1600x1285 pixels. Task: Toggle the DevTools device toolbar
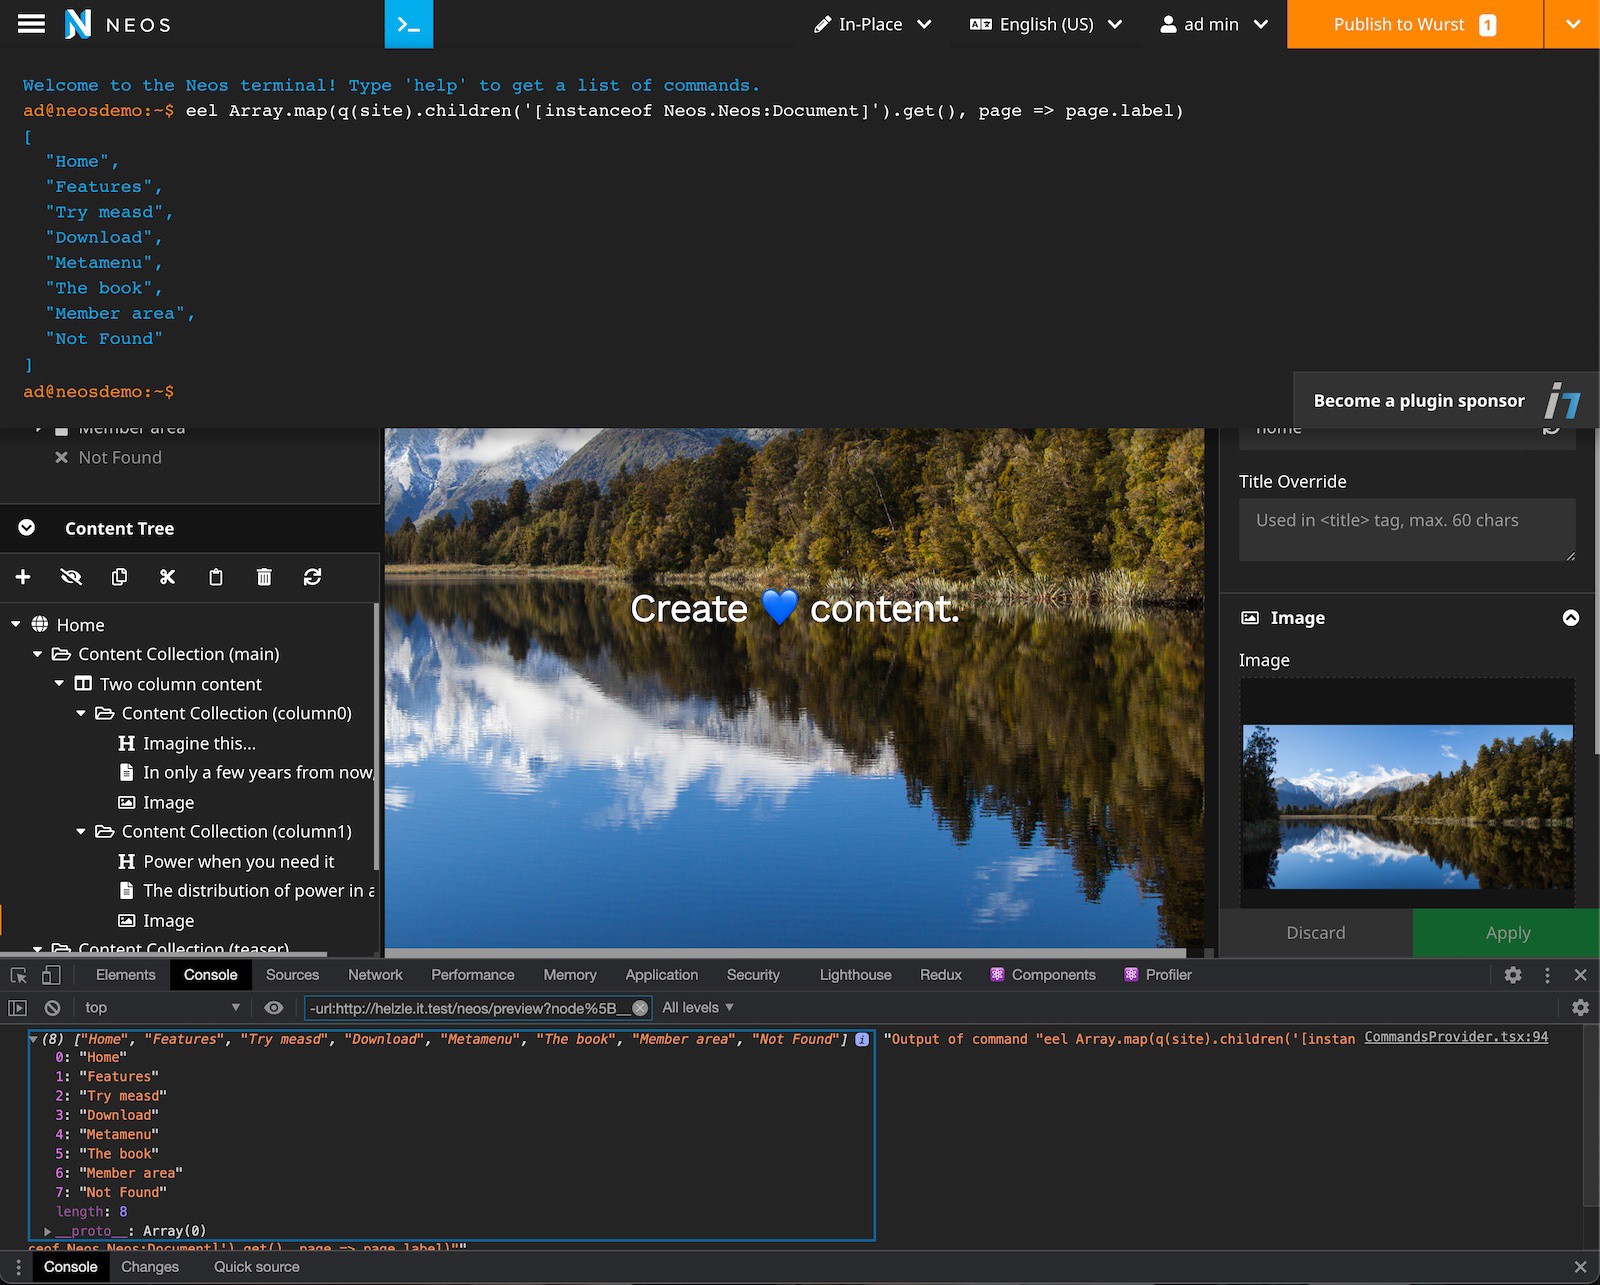pos(51,975)
